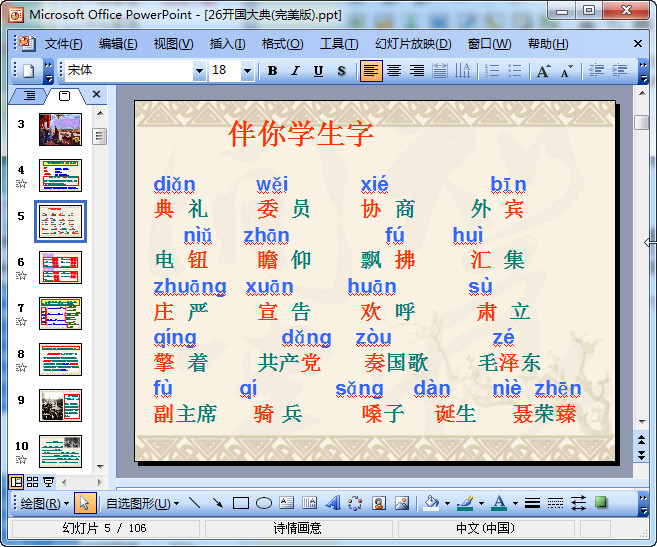Choose the Select Objects arrow tool
The width and height of the screenshot is (657, 547).
[x=85, y=503]
